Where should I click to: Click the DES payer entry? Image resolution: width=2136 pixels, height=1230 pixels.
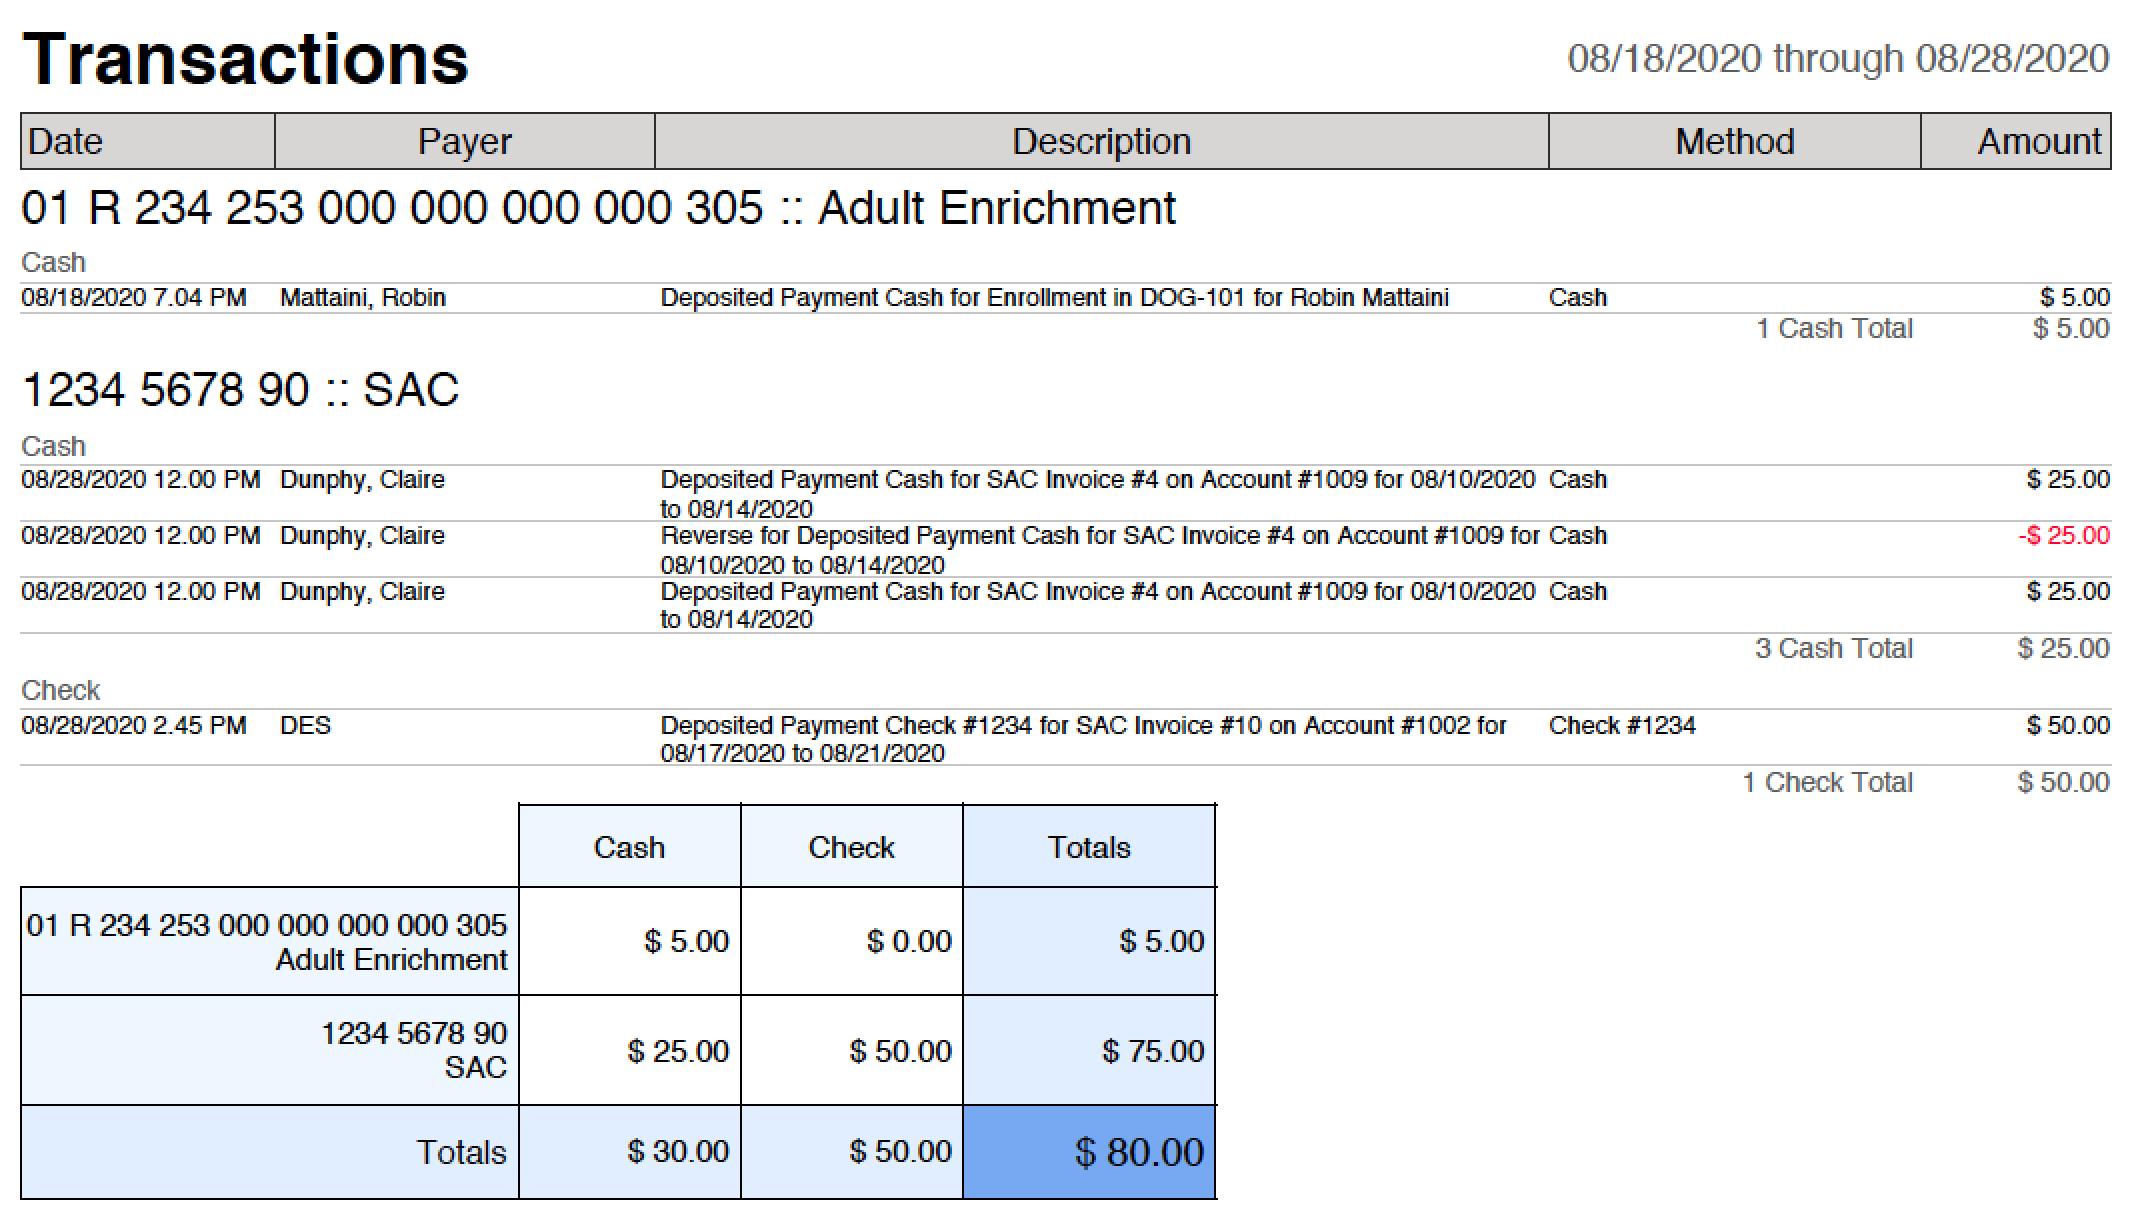click(305, 726)
